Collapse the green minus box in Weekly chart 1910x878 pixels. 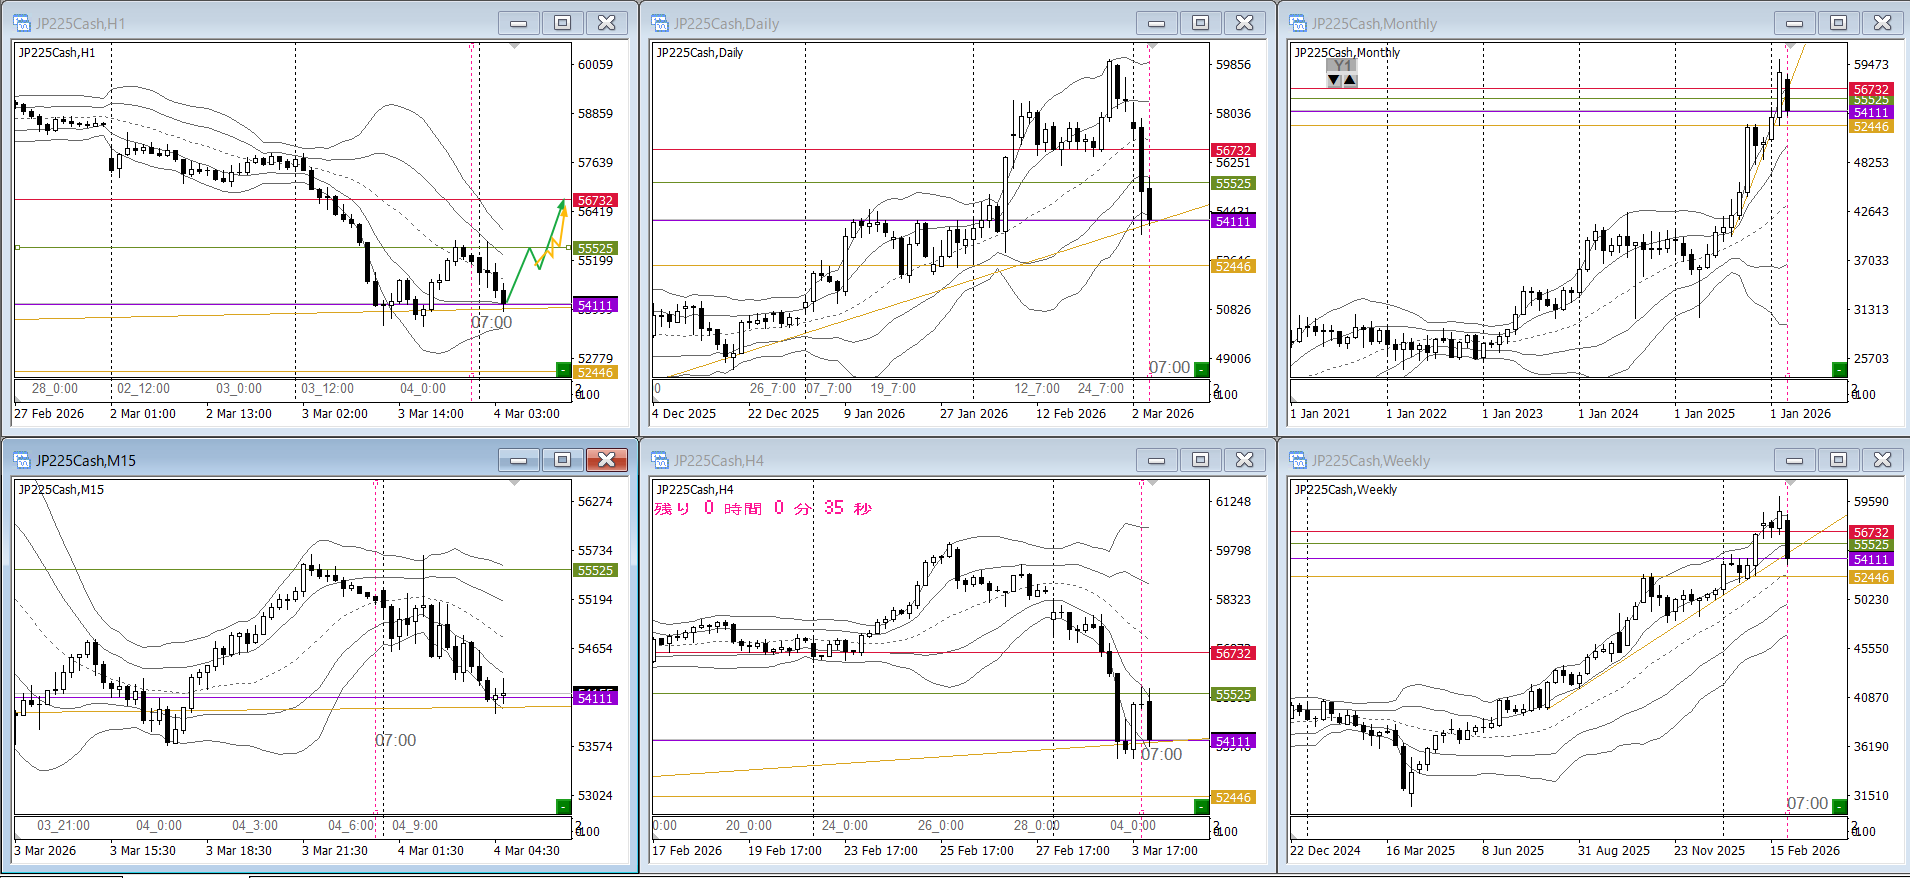tap(1839, 806)
